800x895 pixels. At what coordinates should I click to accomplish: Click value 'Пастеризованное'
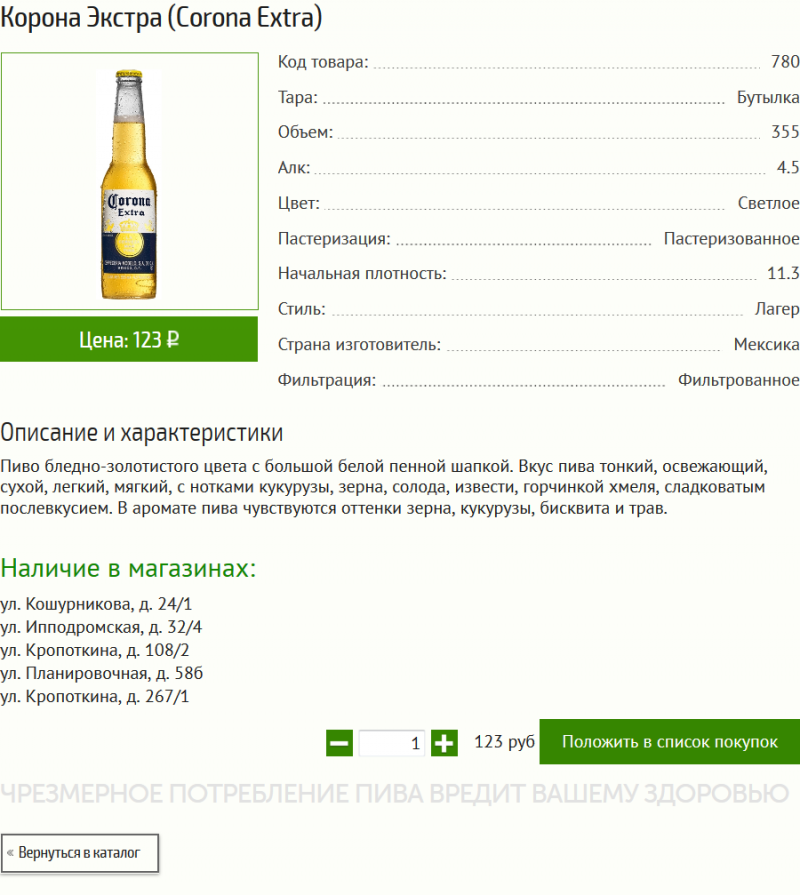pyautogui.click(x=732, y=239)
